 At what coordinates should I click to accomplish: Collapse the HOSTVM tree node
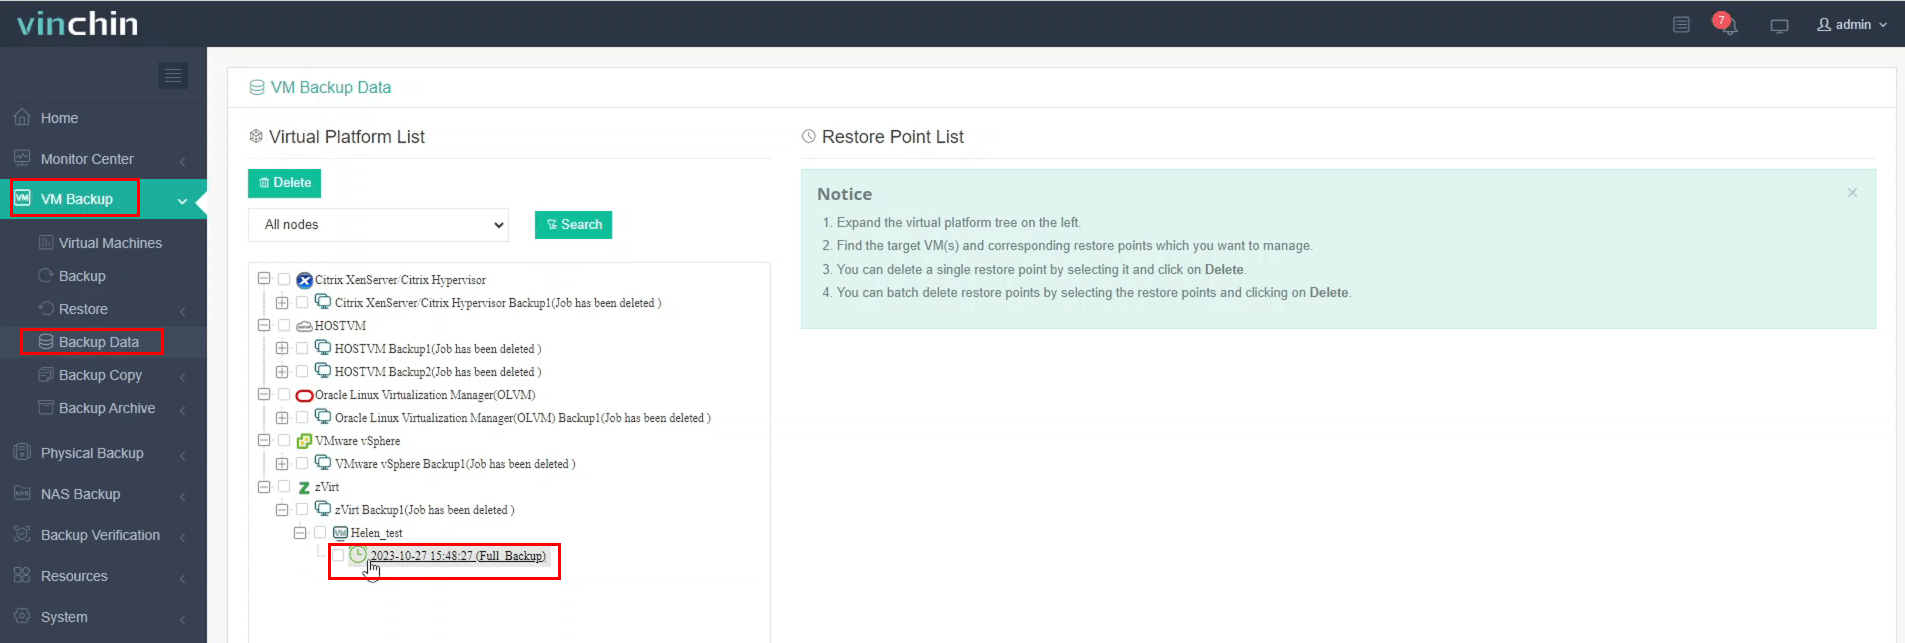coord(264,325)
